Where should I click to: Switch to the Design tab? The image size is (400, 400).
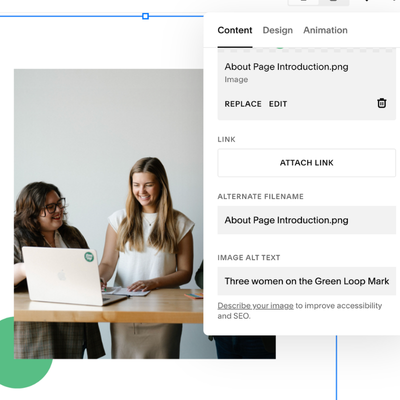[278, 30]
